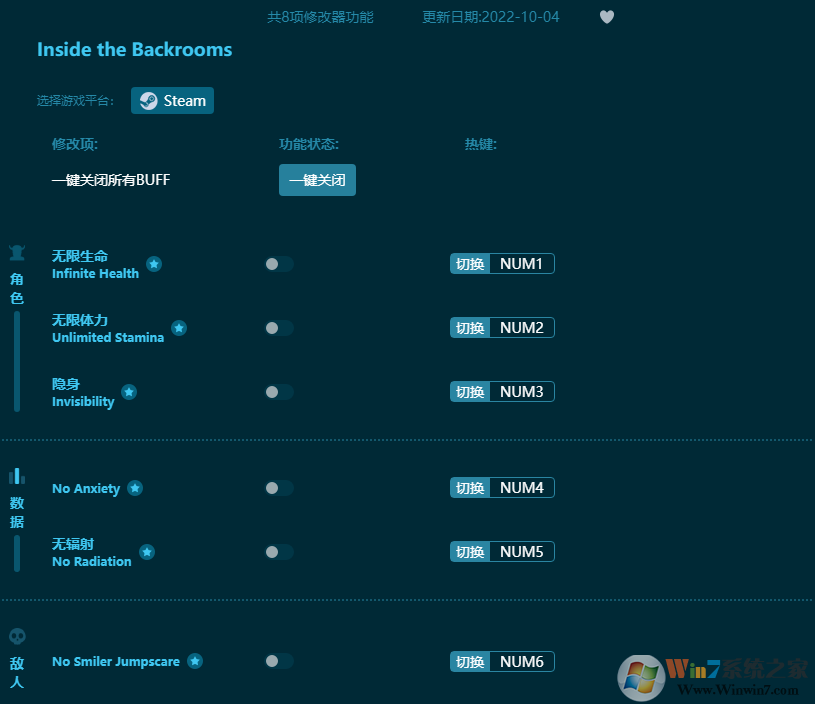Click the 切换 NUM1 hotkey button
The height and width of the screenshot is (704, 815).
pos(501,263)
